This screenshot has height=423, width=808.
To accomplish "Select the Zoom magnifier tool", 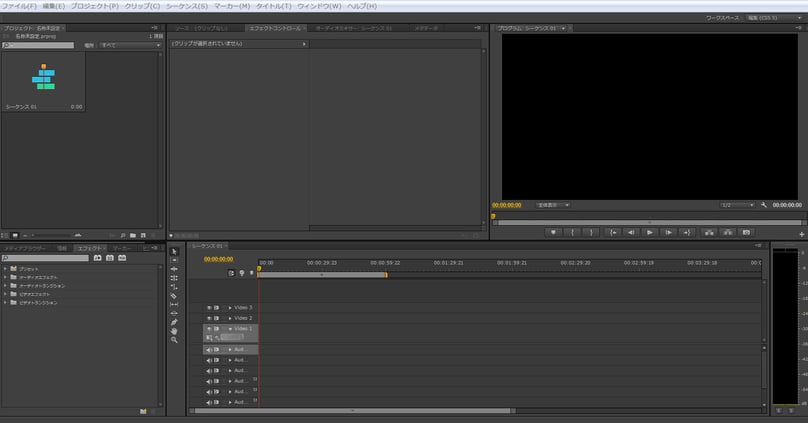I will (x=174, y=340).
